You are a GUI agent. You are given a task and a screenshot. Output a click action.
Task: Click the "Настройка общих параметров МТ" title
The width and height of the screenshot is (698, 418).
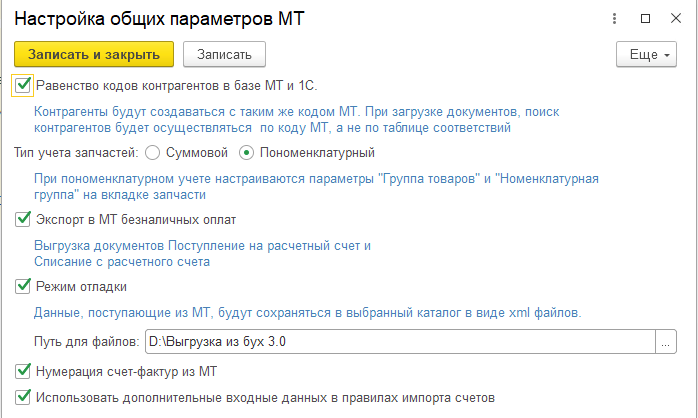tap(158, 20)
